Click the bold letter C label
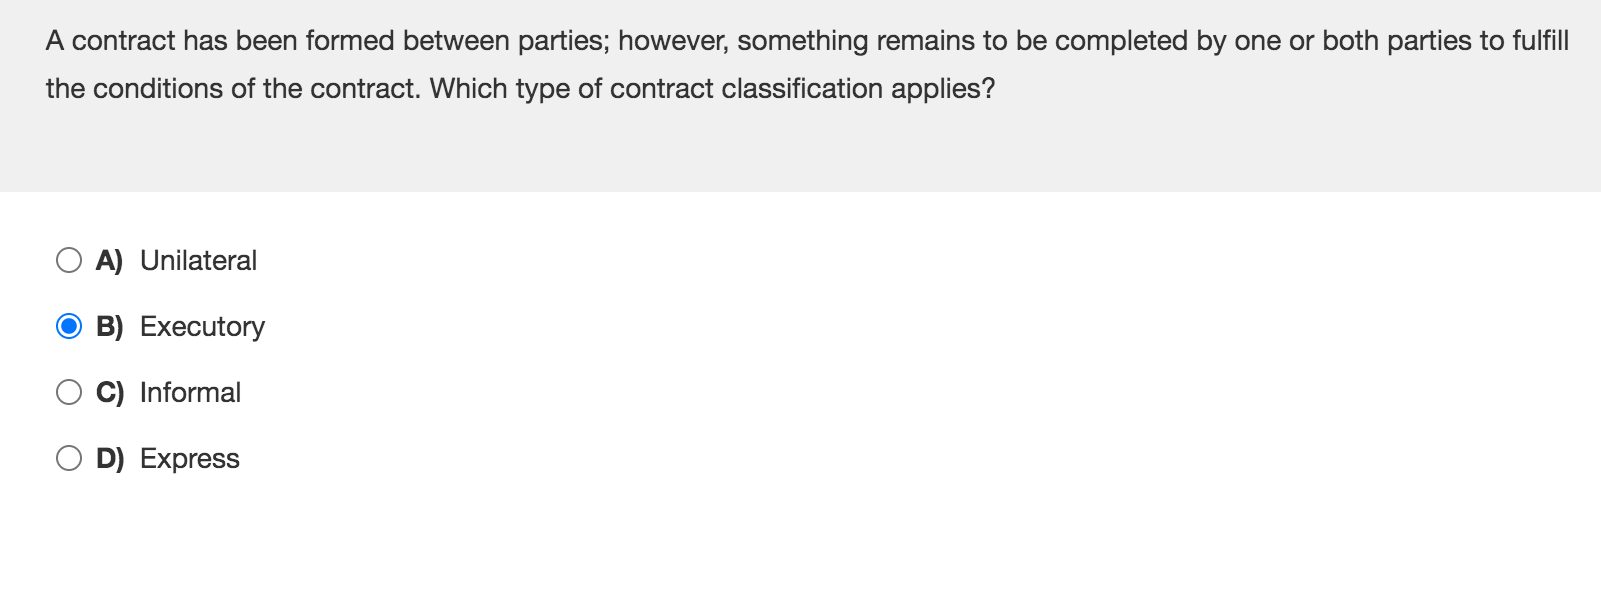Screen dimensions: 1601x595 point(108,392)
